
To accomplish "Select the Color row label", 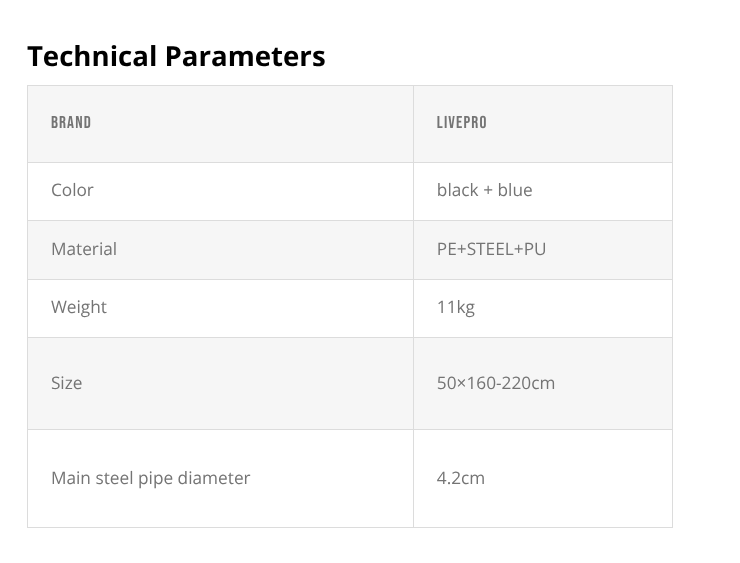I will (x=72, y=190).
